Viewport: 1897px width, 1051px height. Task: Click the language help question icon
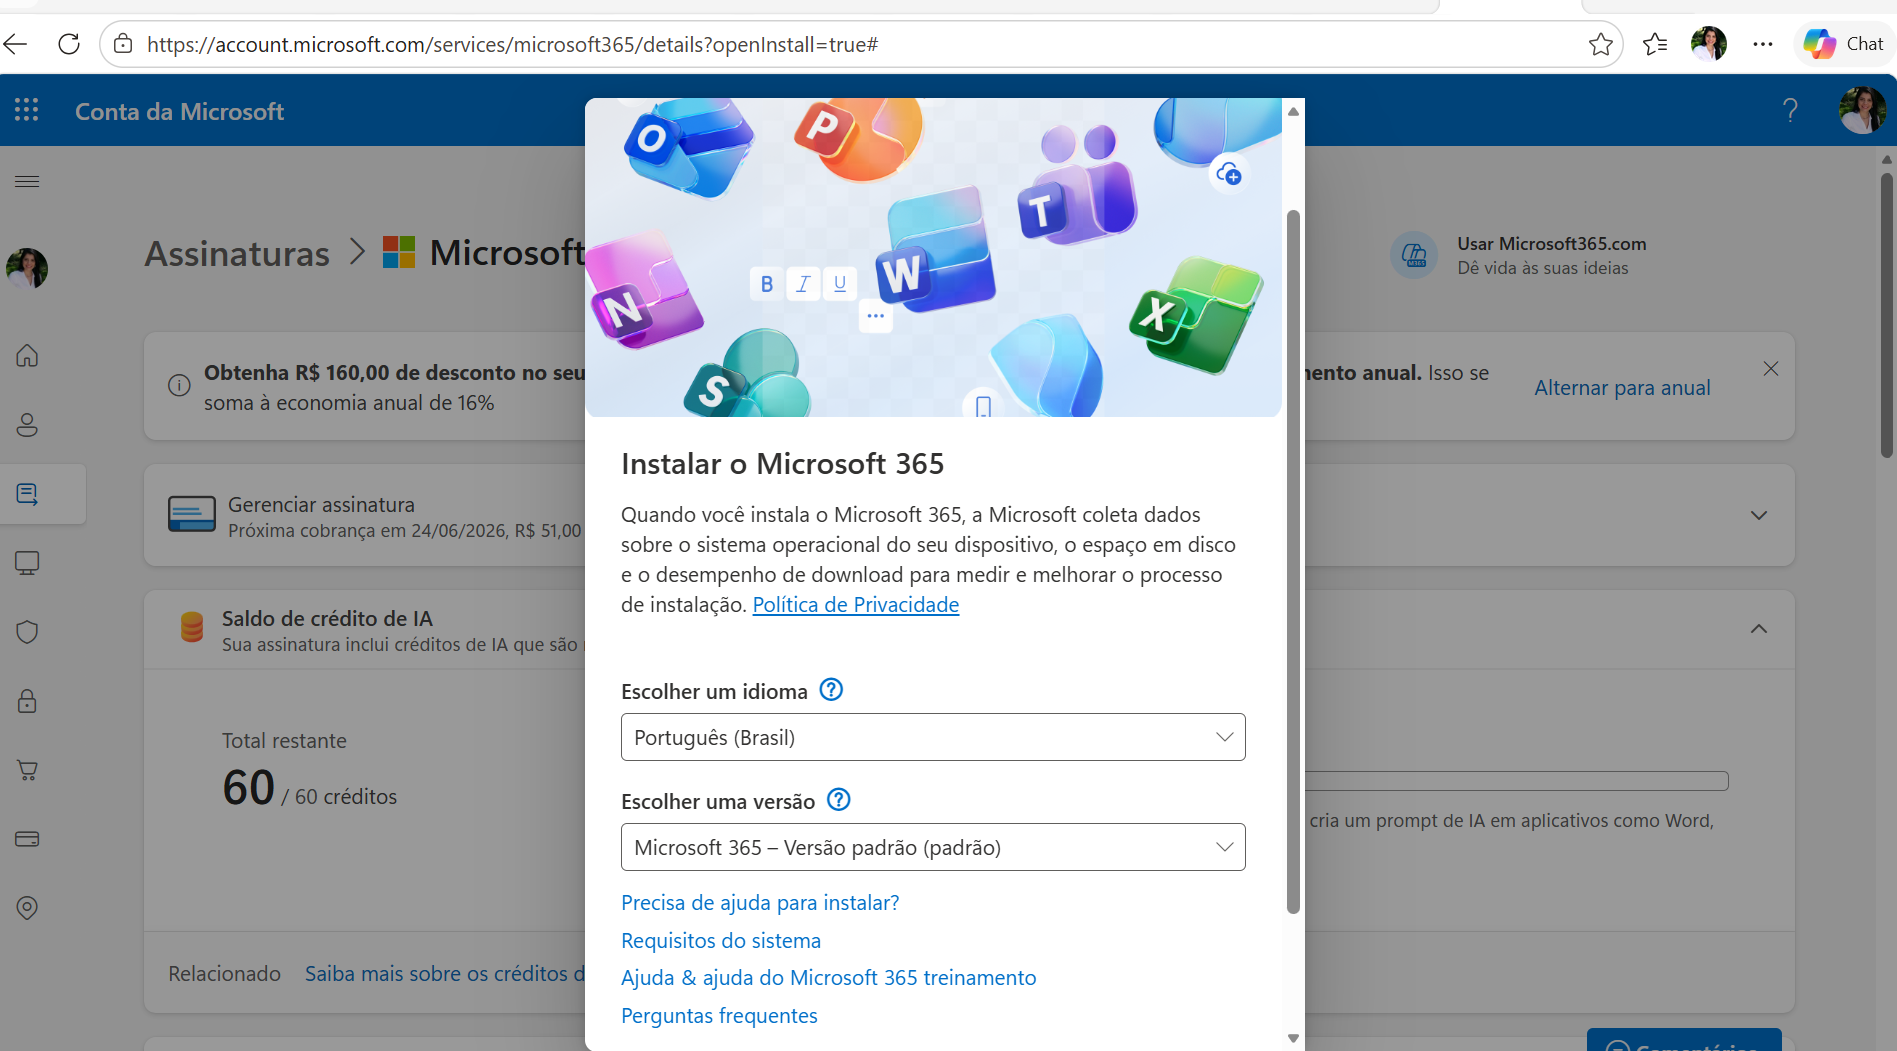tap(831, 690)
